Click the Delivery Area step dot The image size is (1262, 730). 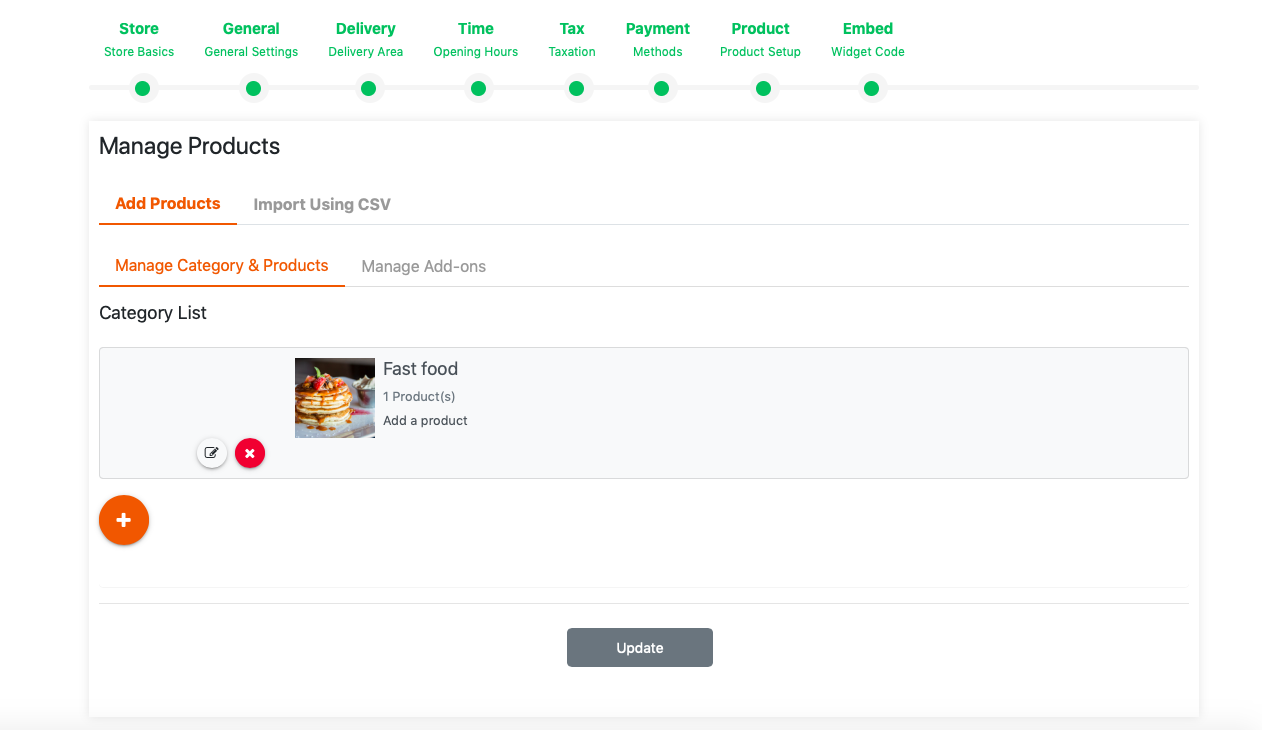point(368,89)
